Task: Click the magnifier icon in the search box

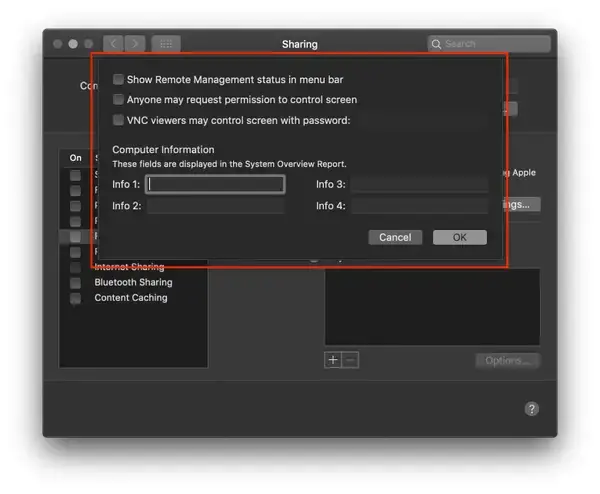Action: (x=436, y=44)
